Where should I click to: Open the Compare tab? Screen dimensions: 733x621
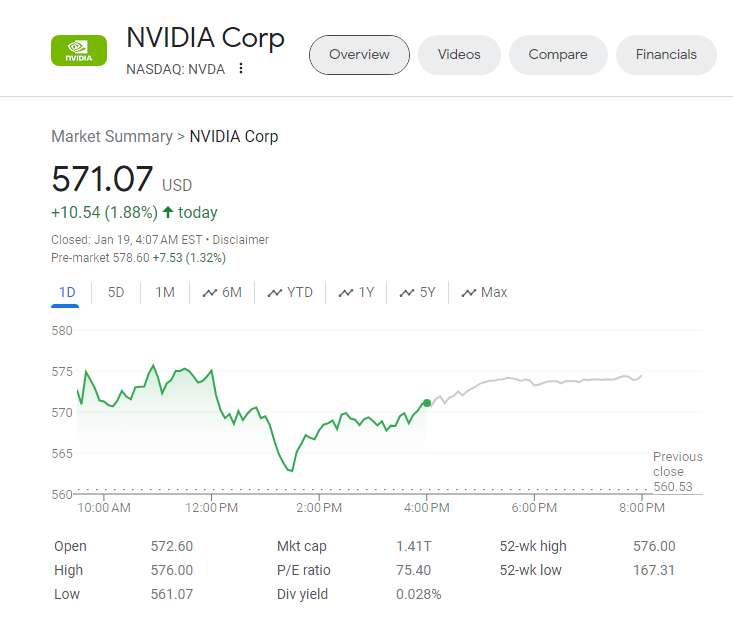coord(558,55)
